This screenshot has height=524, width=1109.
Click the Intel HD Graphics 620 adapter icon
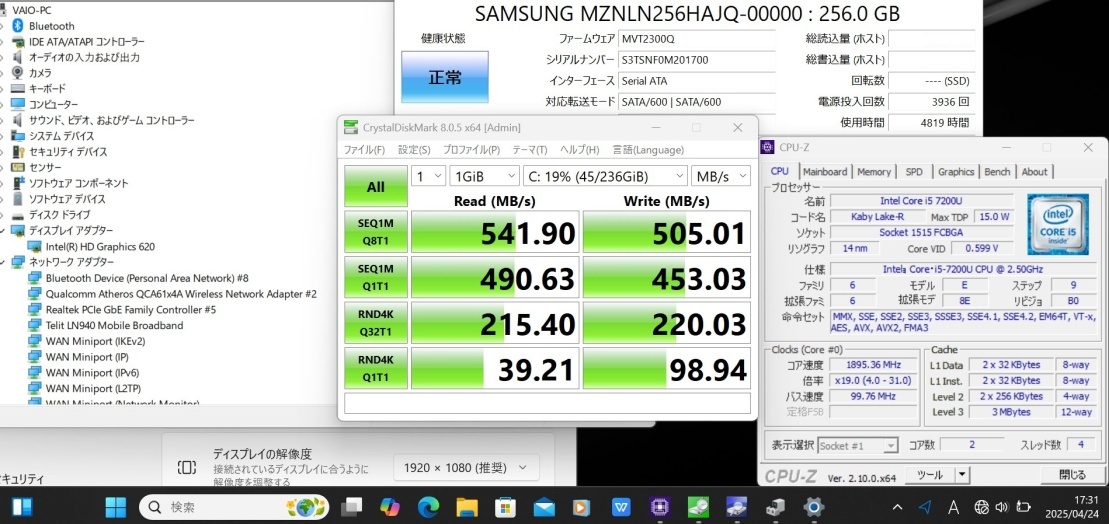[x=35, y=247]
